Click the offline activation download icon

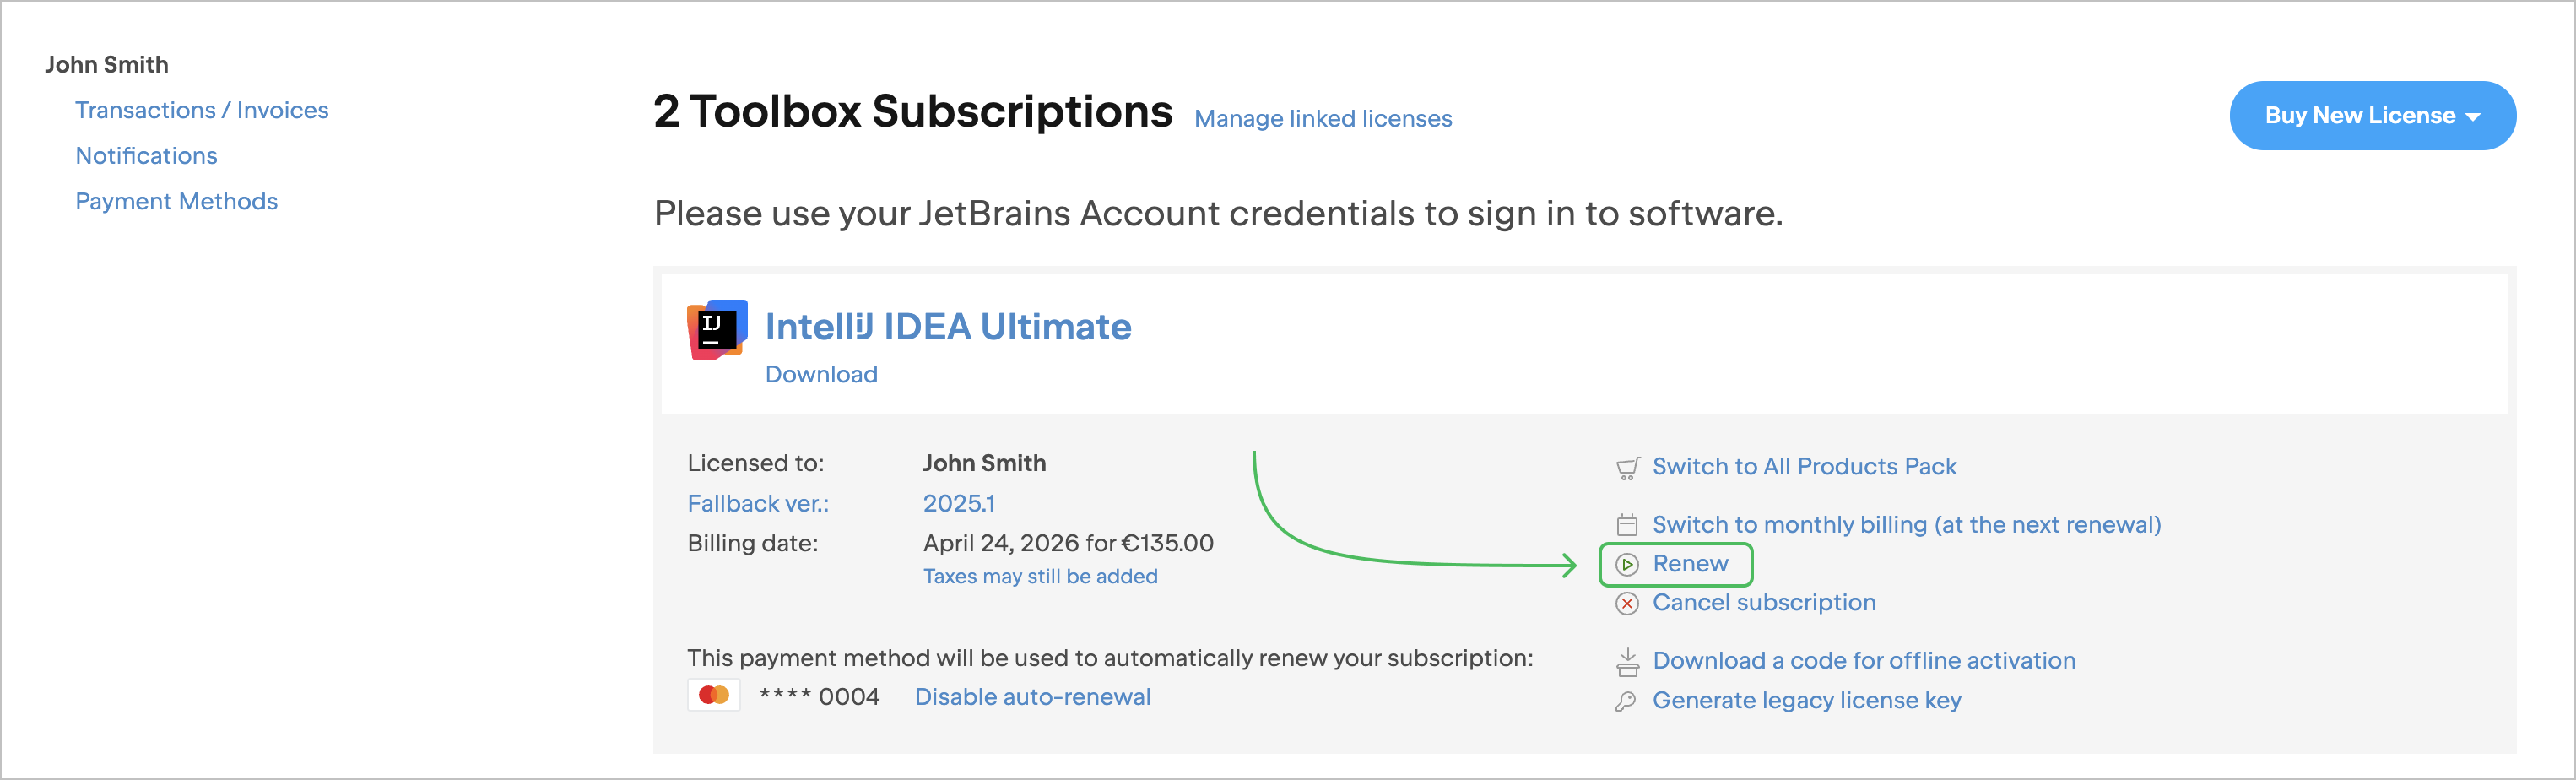[x=1627, y=662]
